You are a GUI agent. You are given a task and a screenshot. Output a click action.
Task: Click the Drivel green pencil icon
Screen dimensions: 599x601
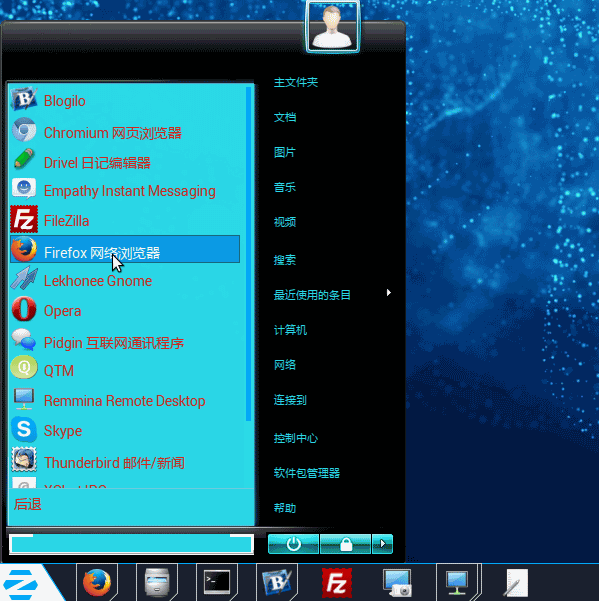[24, 159]
